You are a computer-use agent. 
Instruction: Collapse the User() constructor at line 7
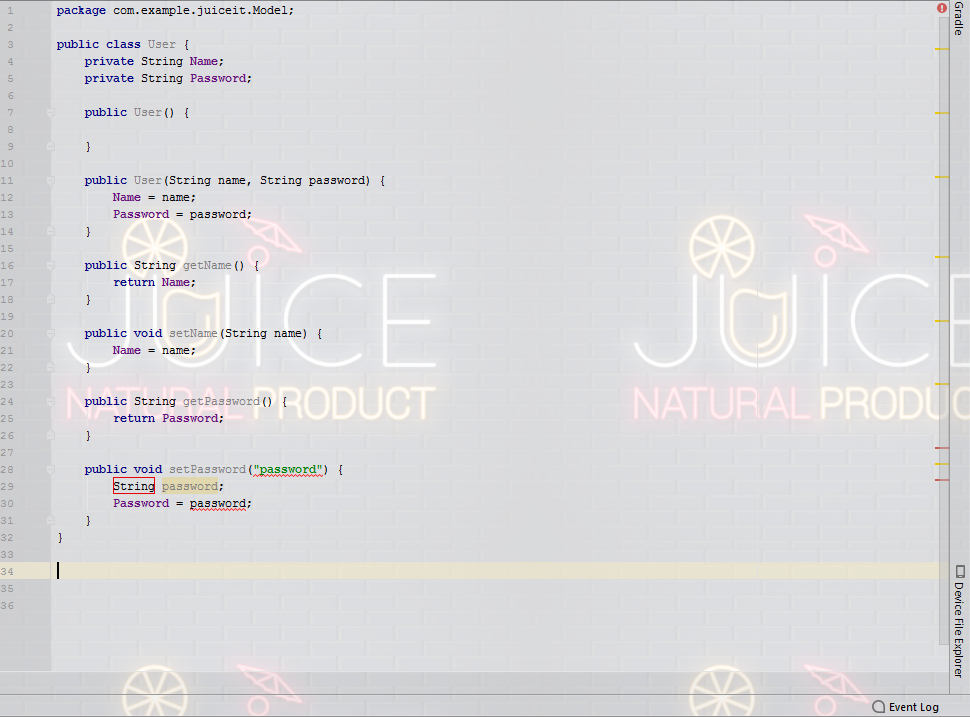(x=51, y=113)
